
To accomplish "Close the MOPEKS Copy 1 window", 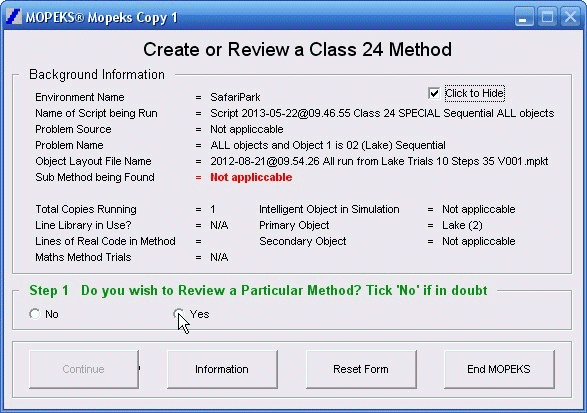I will tap(571, 17).
